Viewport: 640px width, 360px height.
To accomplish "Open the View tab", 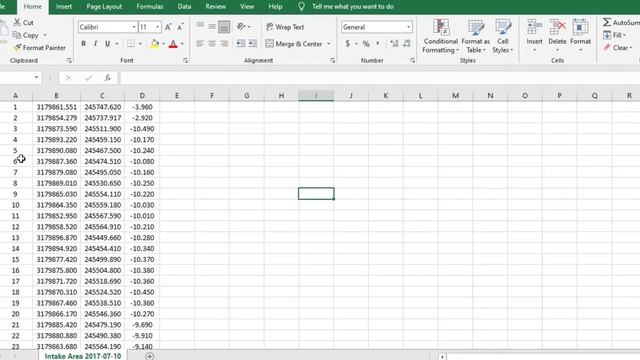I will click(x=247, y=7).
